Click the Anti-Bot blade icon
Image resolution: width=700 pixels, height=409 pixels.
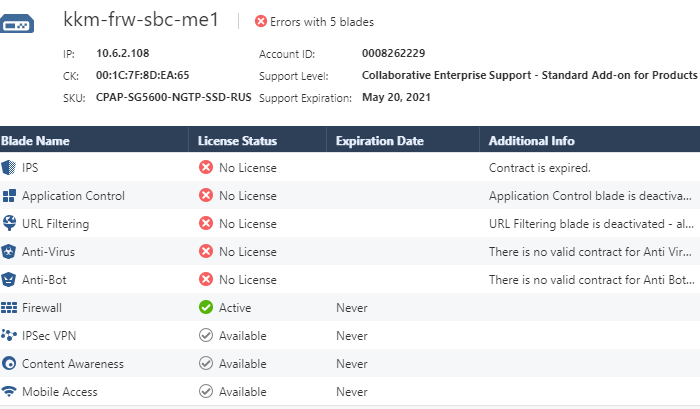pyautogui.click(x=8, y=280)
